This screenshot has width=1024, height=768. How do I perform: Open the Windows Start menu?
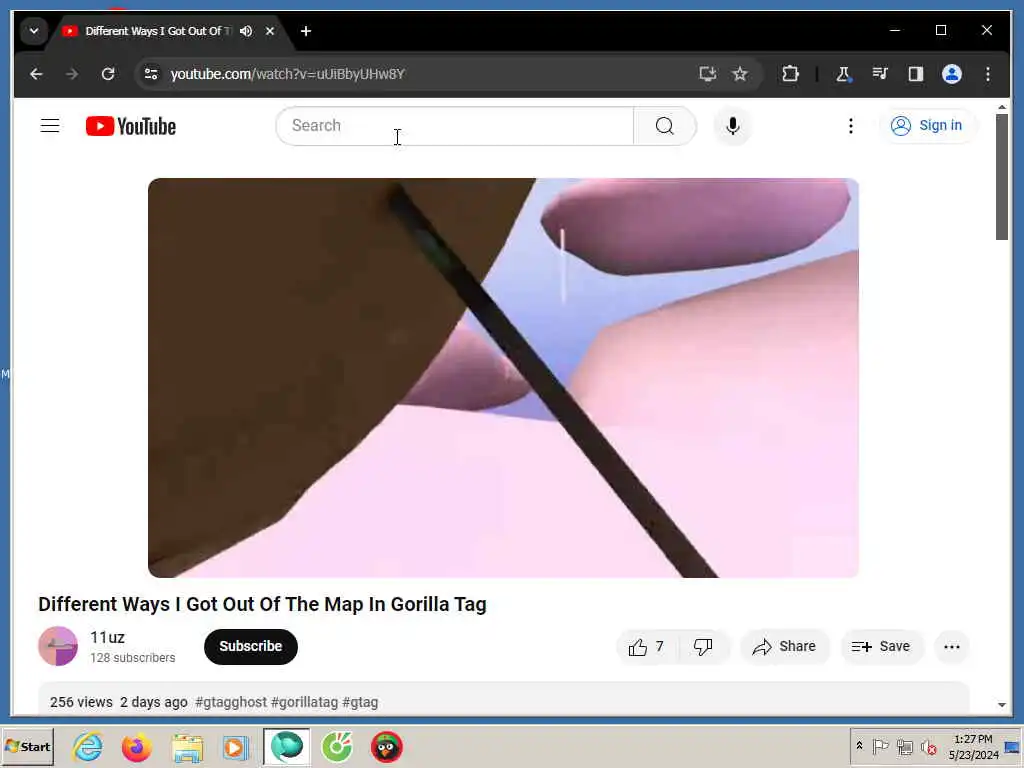pyautogui.click(x=27, y=746)
